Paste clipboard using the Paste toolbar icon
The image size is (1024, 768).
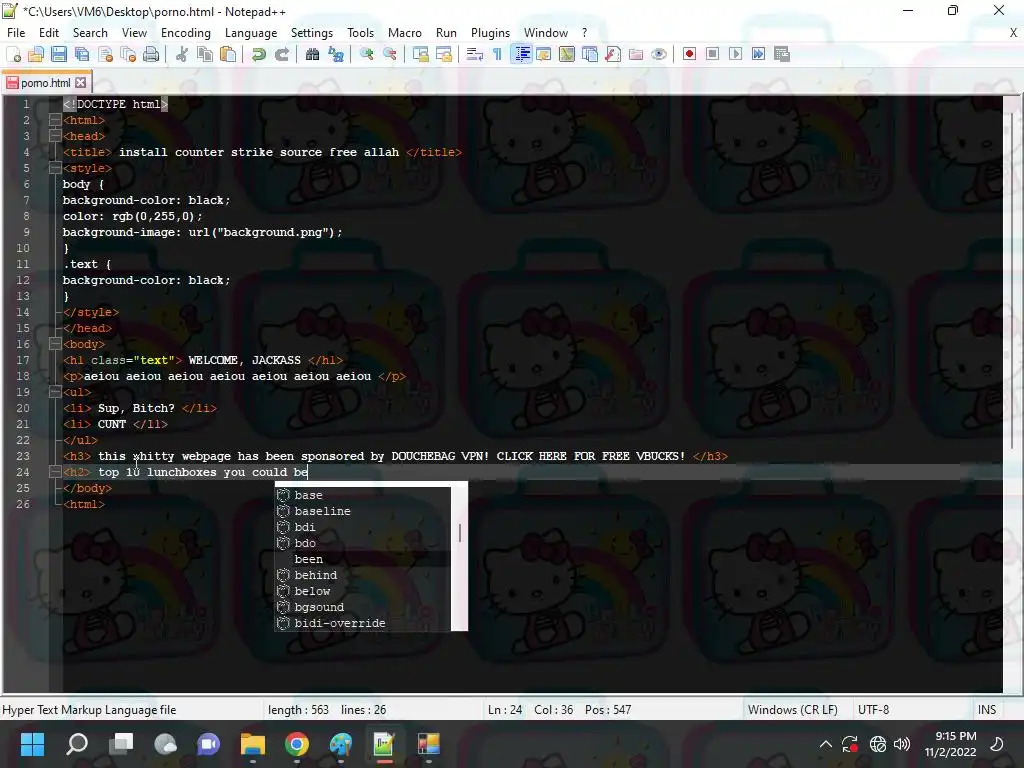pos(228,54)
